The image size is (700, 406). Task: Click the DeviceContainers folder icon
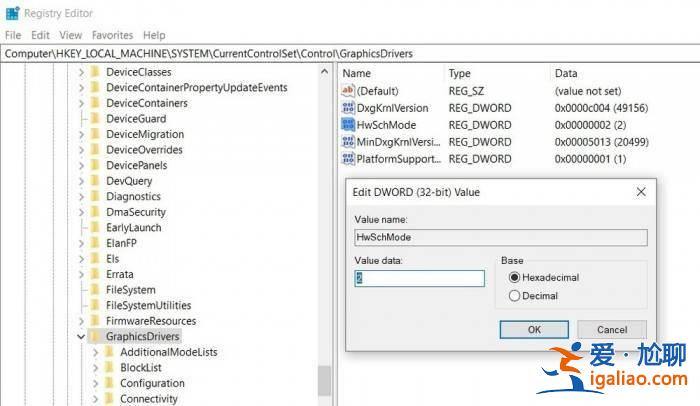click(x=95, y=103)
